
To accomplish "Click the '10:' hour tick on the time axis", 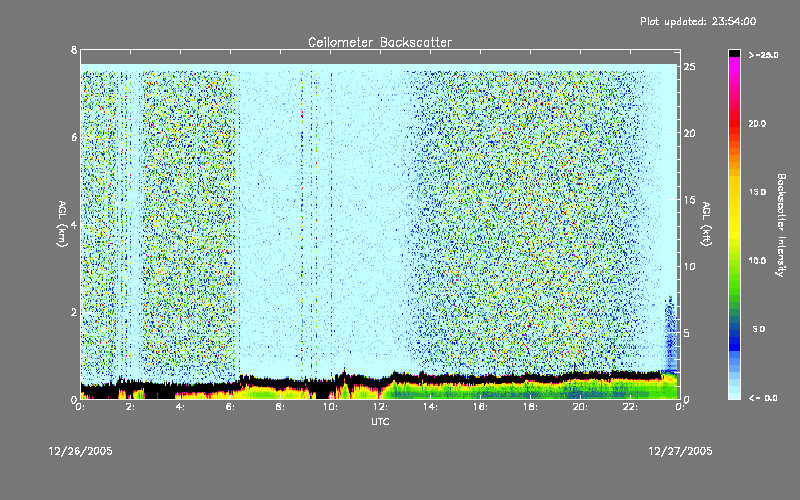I will click(x=331, y=407).
